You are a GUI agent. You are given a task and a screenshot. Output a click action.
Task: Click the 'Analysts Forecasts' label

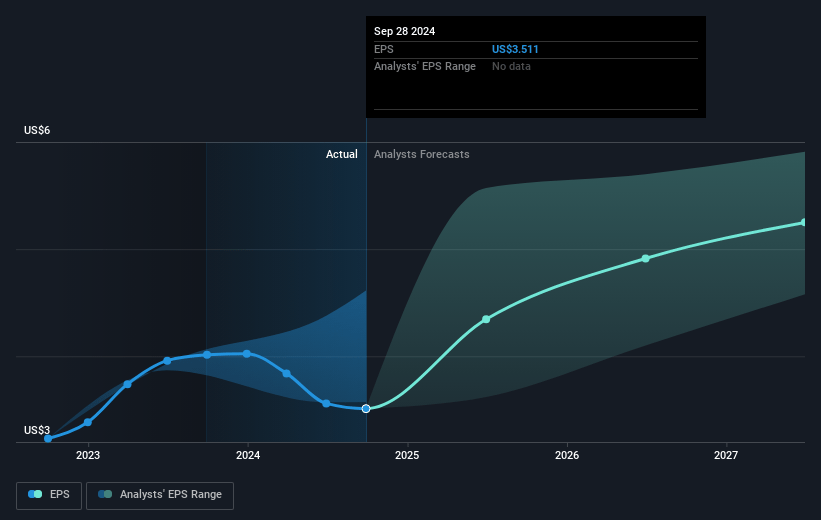pos(421,154)
